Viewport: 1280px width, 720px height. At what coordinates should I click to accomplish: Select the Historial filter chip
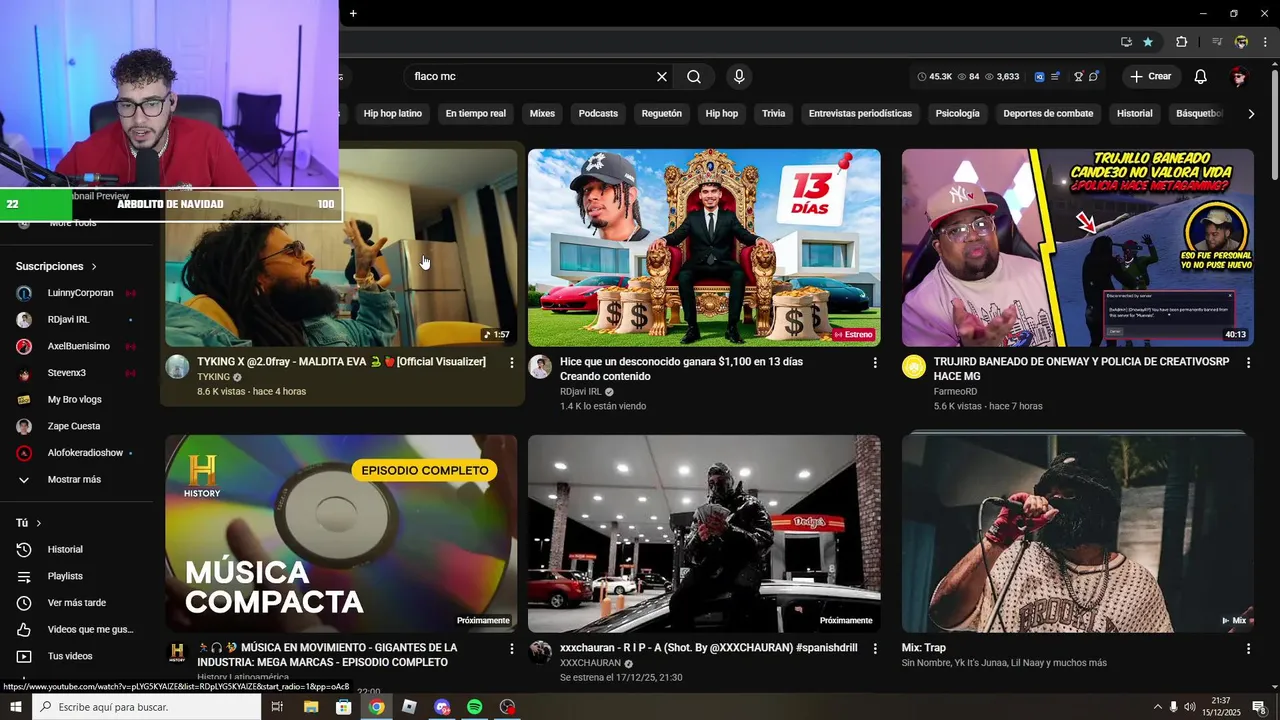[1135, 114]
